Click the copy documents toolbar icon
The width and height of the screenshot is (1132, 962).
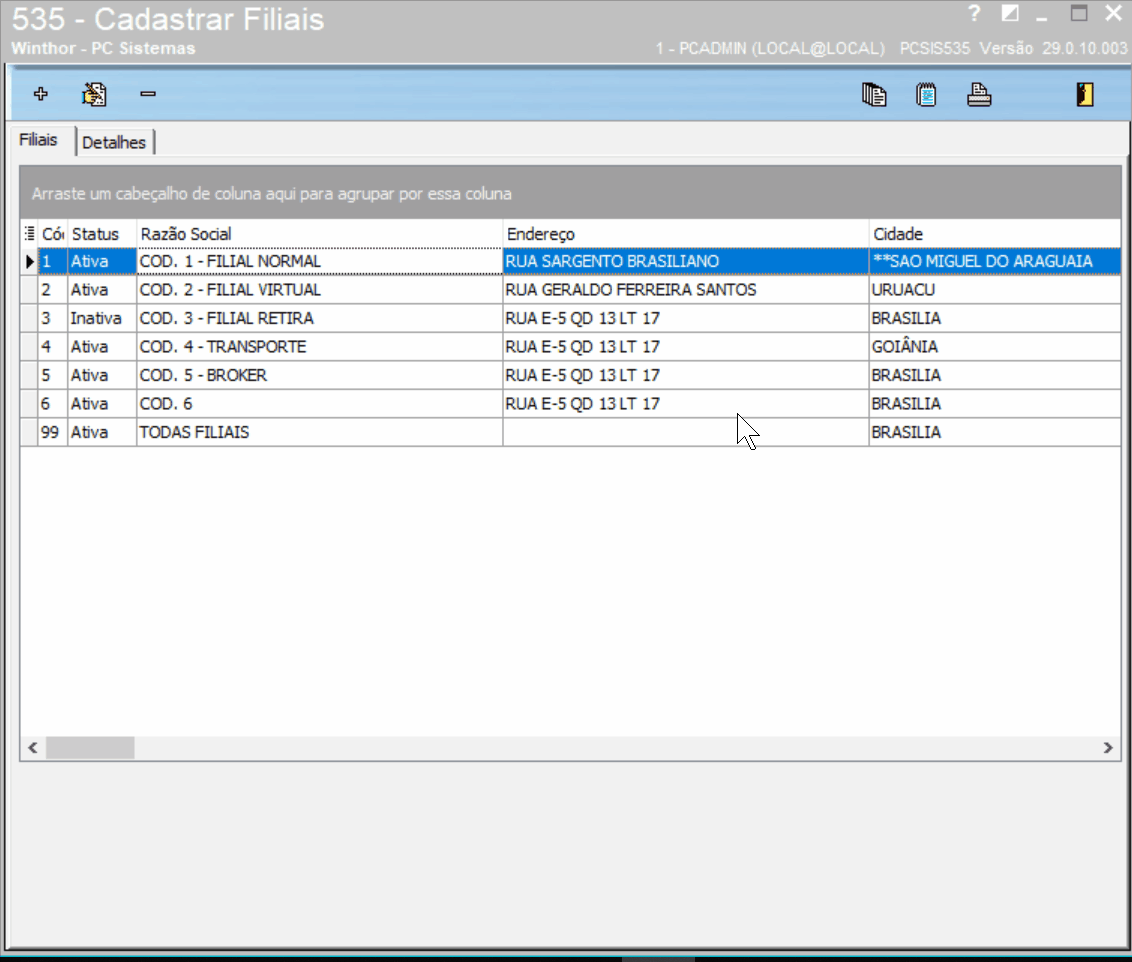click(x=874, y=95)
